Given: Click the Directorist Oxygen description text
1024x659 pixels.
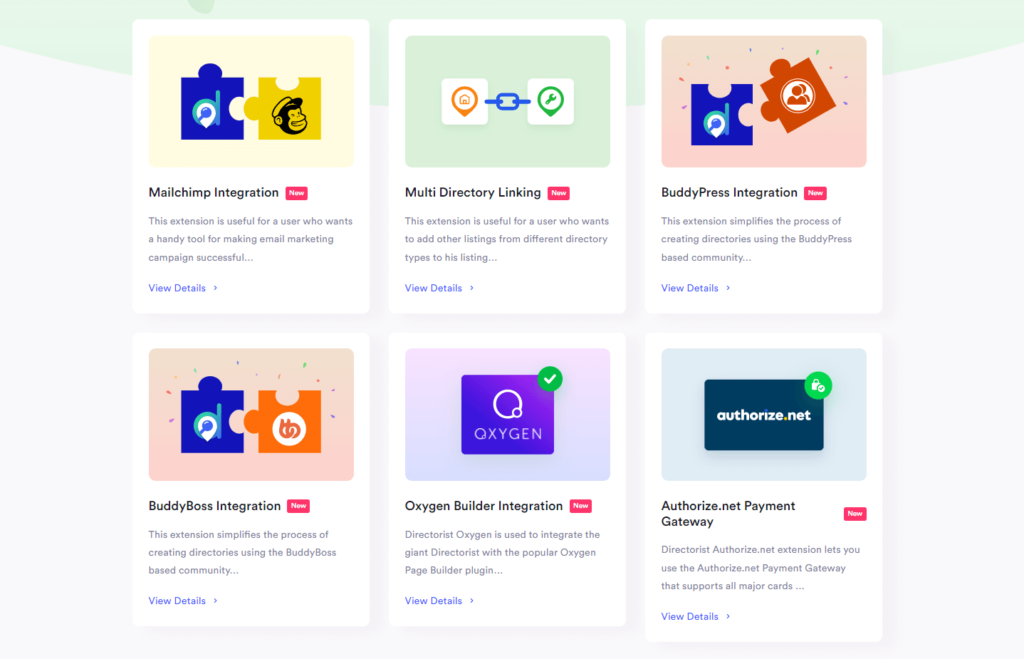Looking at the screenshot, I should click(502, 553).
